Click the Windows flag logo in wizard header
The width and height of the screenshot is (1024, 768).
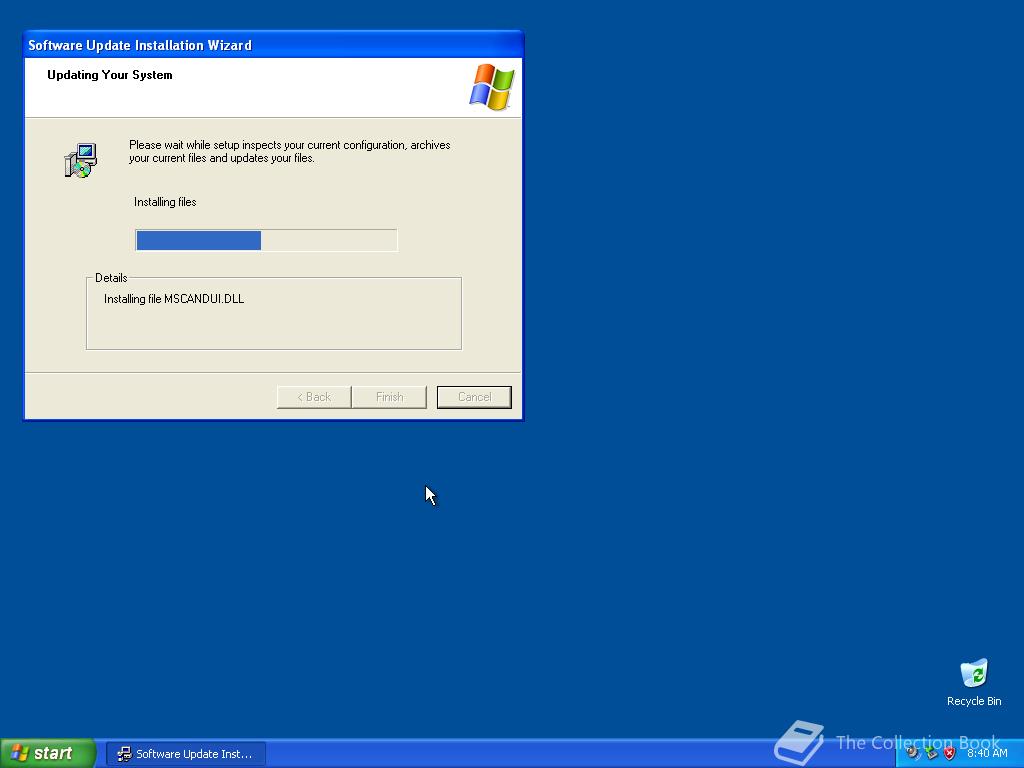[x=492, y=87]
